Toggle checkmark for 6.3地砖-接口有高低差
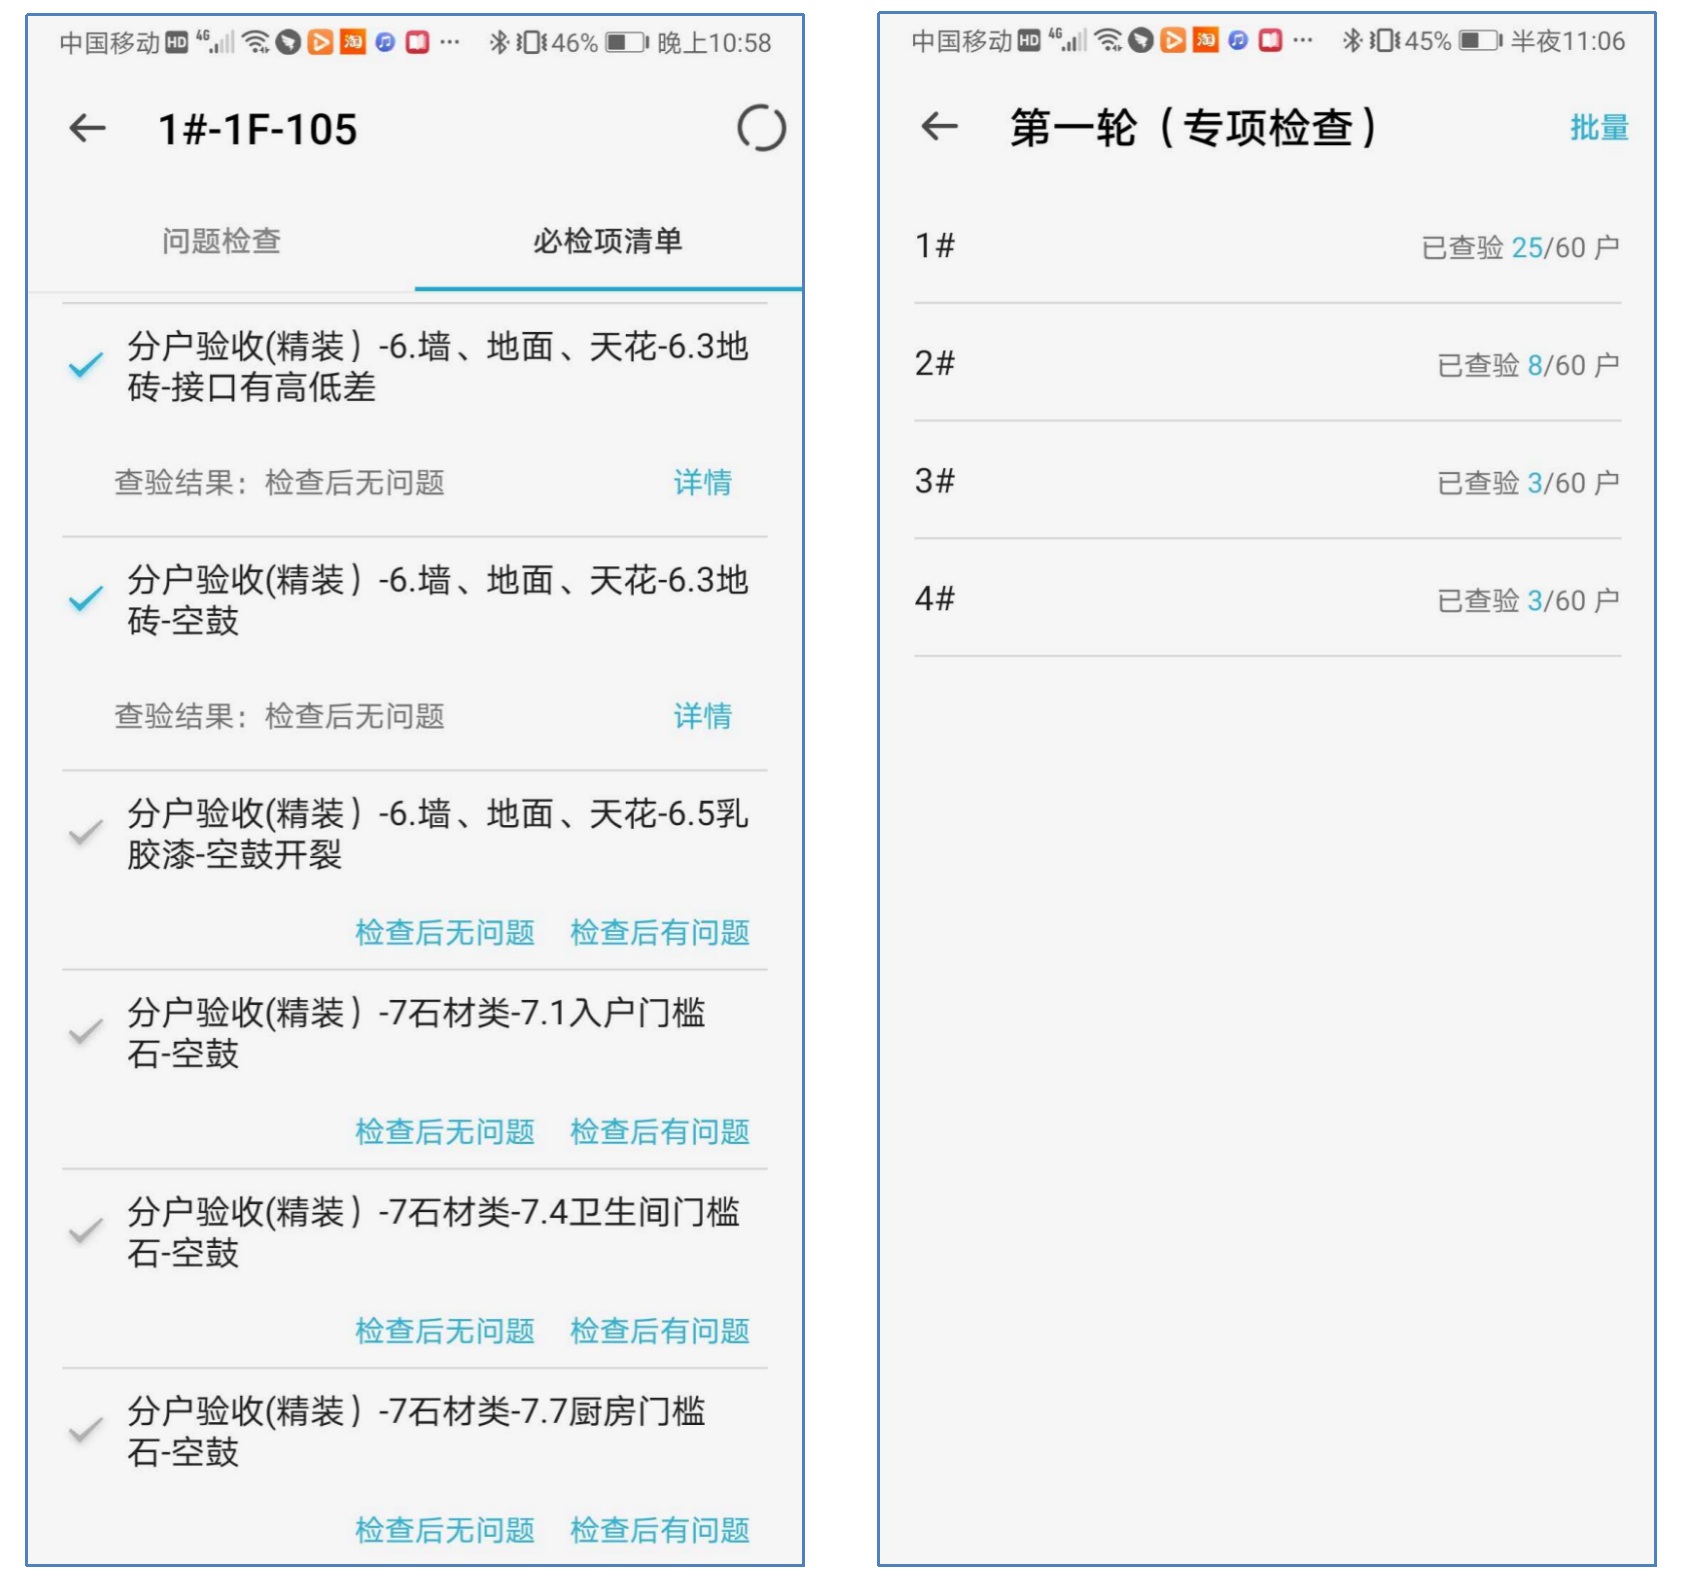 click(x=86, y=365)
